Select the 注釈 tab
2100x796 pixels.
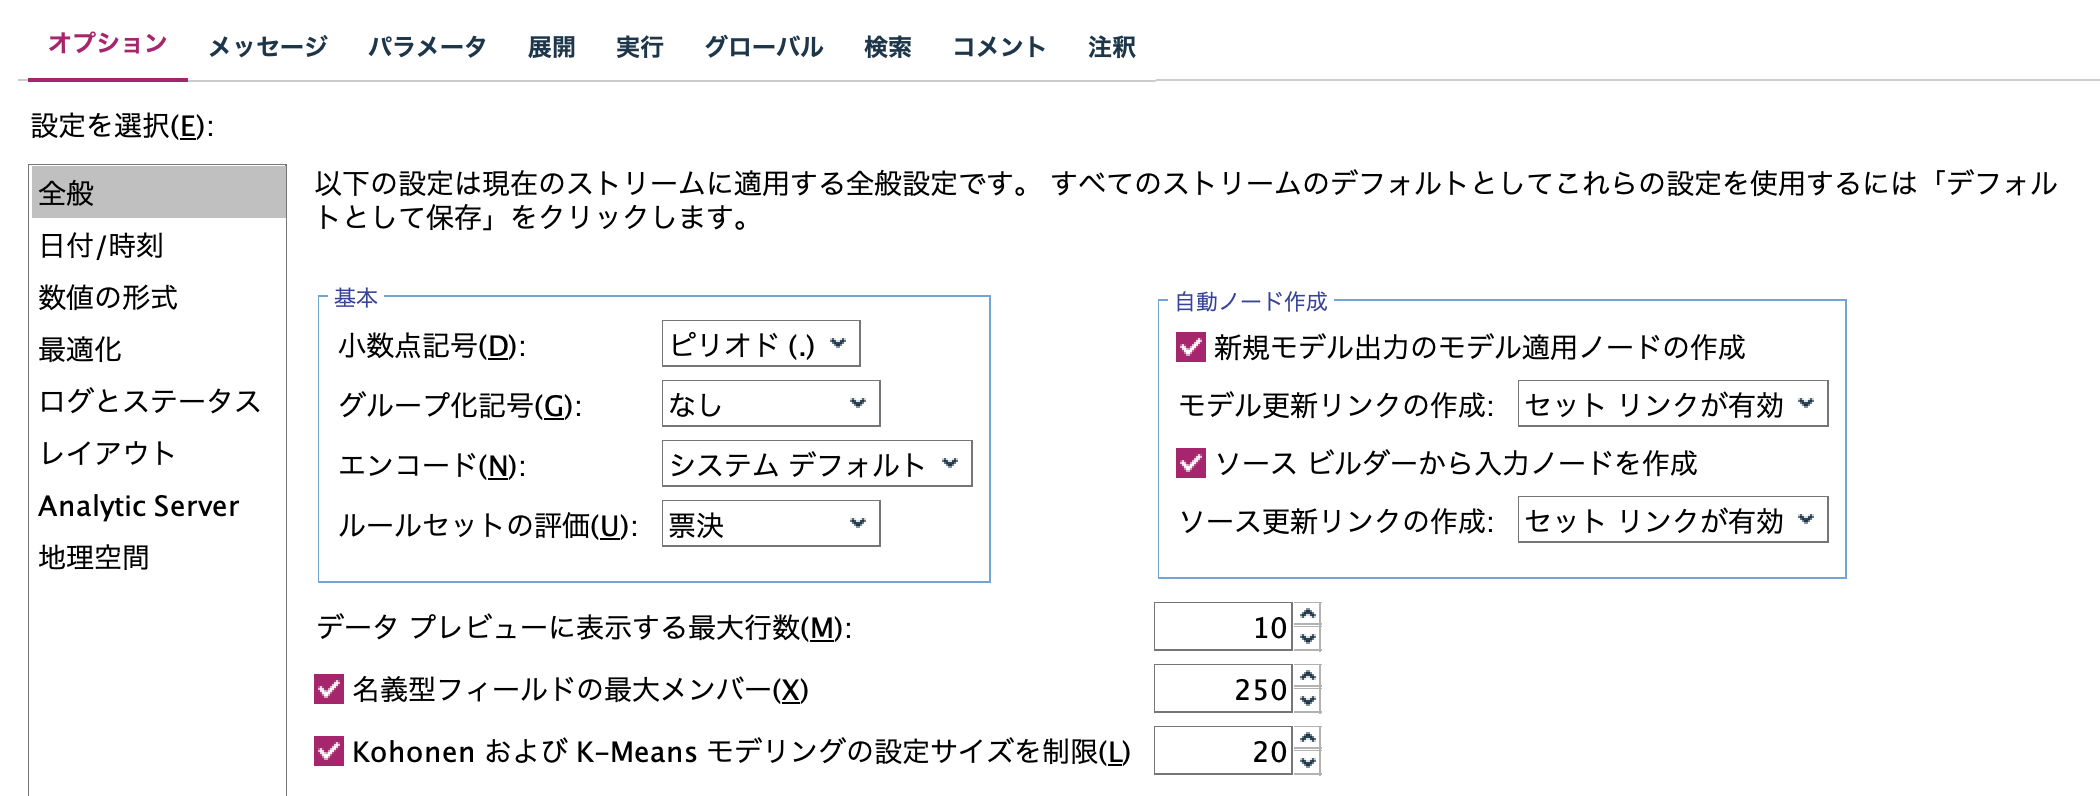pos(1113,45)
